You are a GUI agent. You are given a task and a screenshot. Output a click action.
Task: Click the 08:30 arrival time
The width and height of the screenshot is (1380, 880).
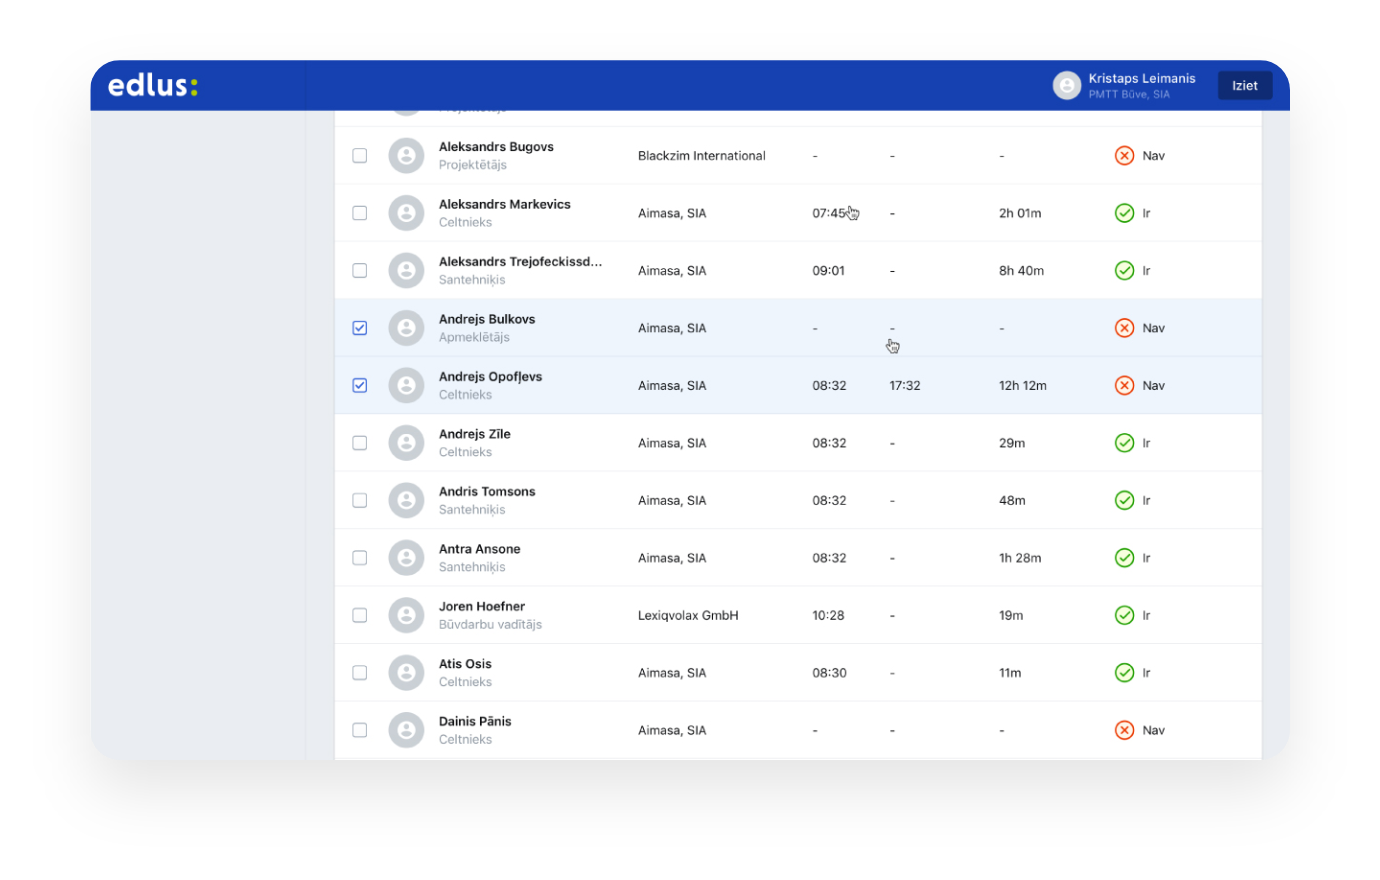click(x=829, y=673)
